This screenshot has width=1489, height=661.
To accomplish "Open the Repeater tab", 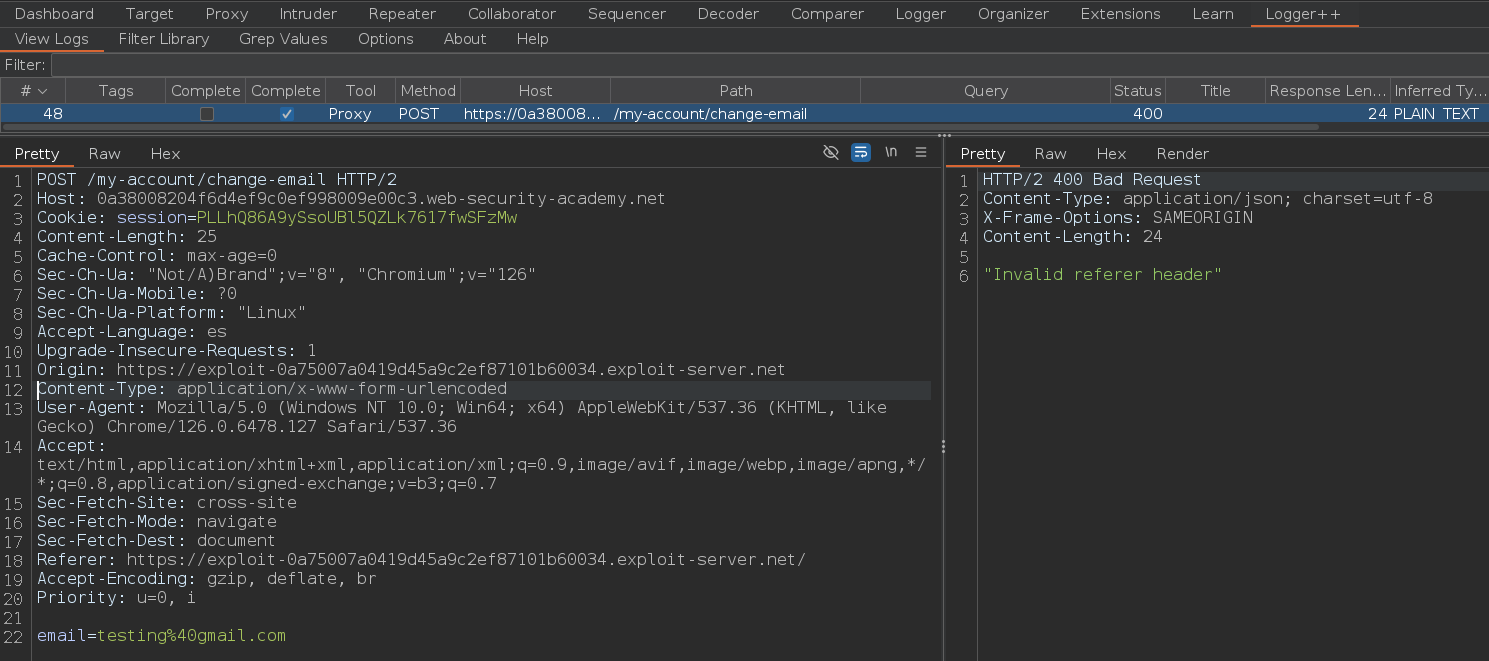I will coord(402,14).
